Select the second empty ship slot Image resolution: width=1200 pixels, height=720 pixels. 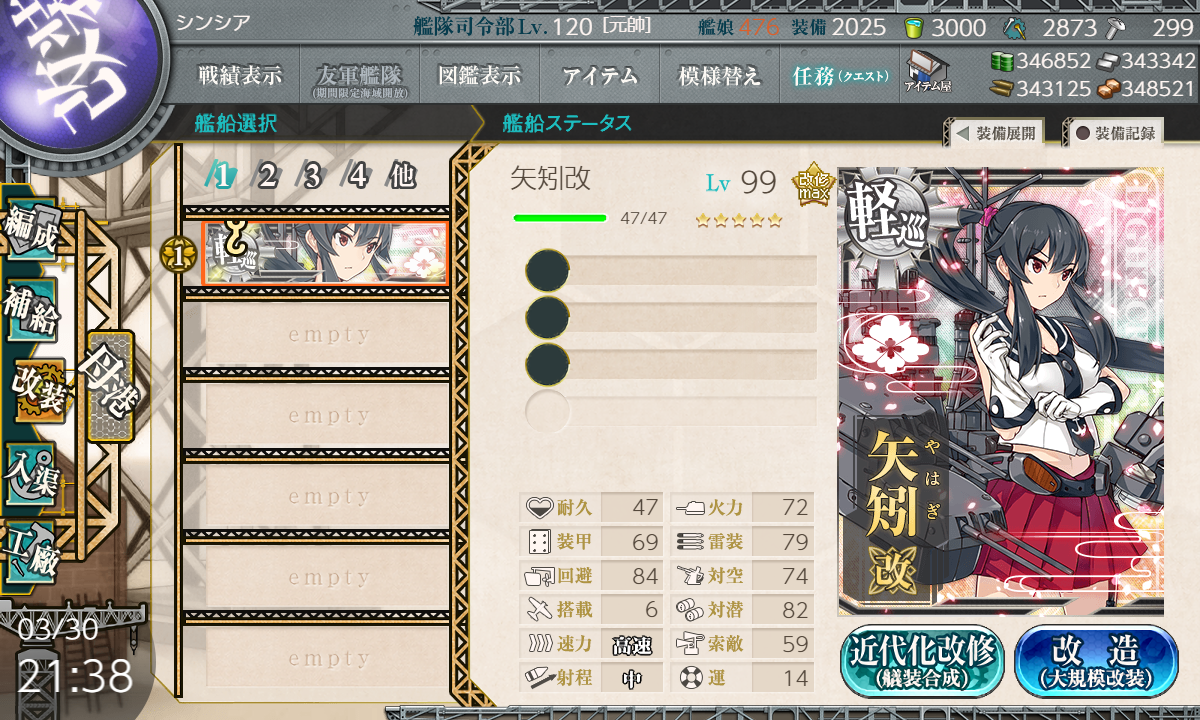tap(316, 416)
